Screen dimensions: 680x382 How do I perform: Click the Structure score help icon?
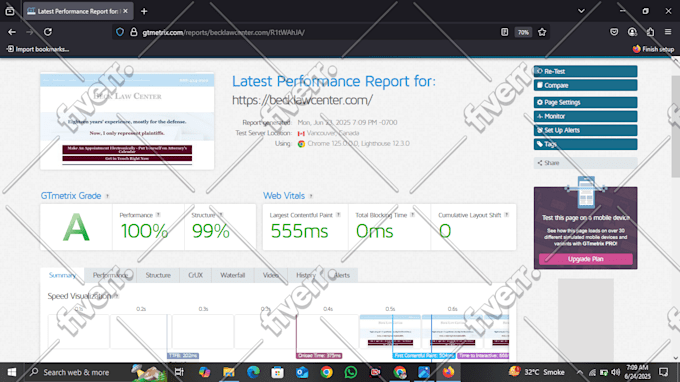(x=220, y=215)
